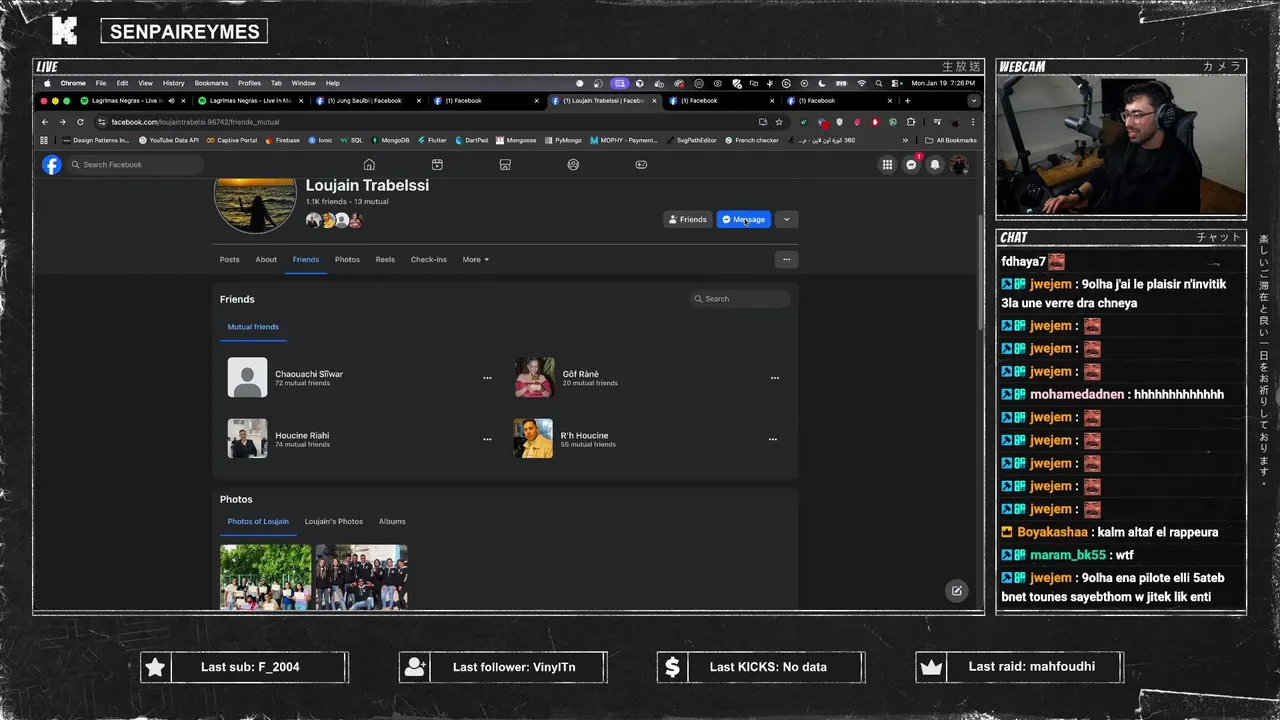Select the Photos of Loujain tab
This screenshot has height=720, width=1280.
258,521
